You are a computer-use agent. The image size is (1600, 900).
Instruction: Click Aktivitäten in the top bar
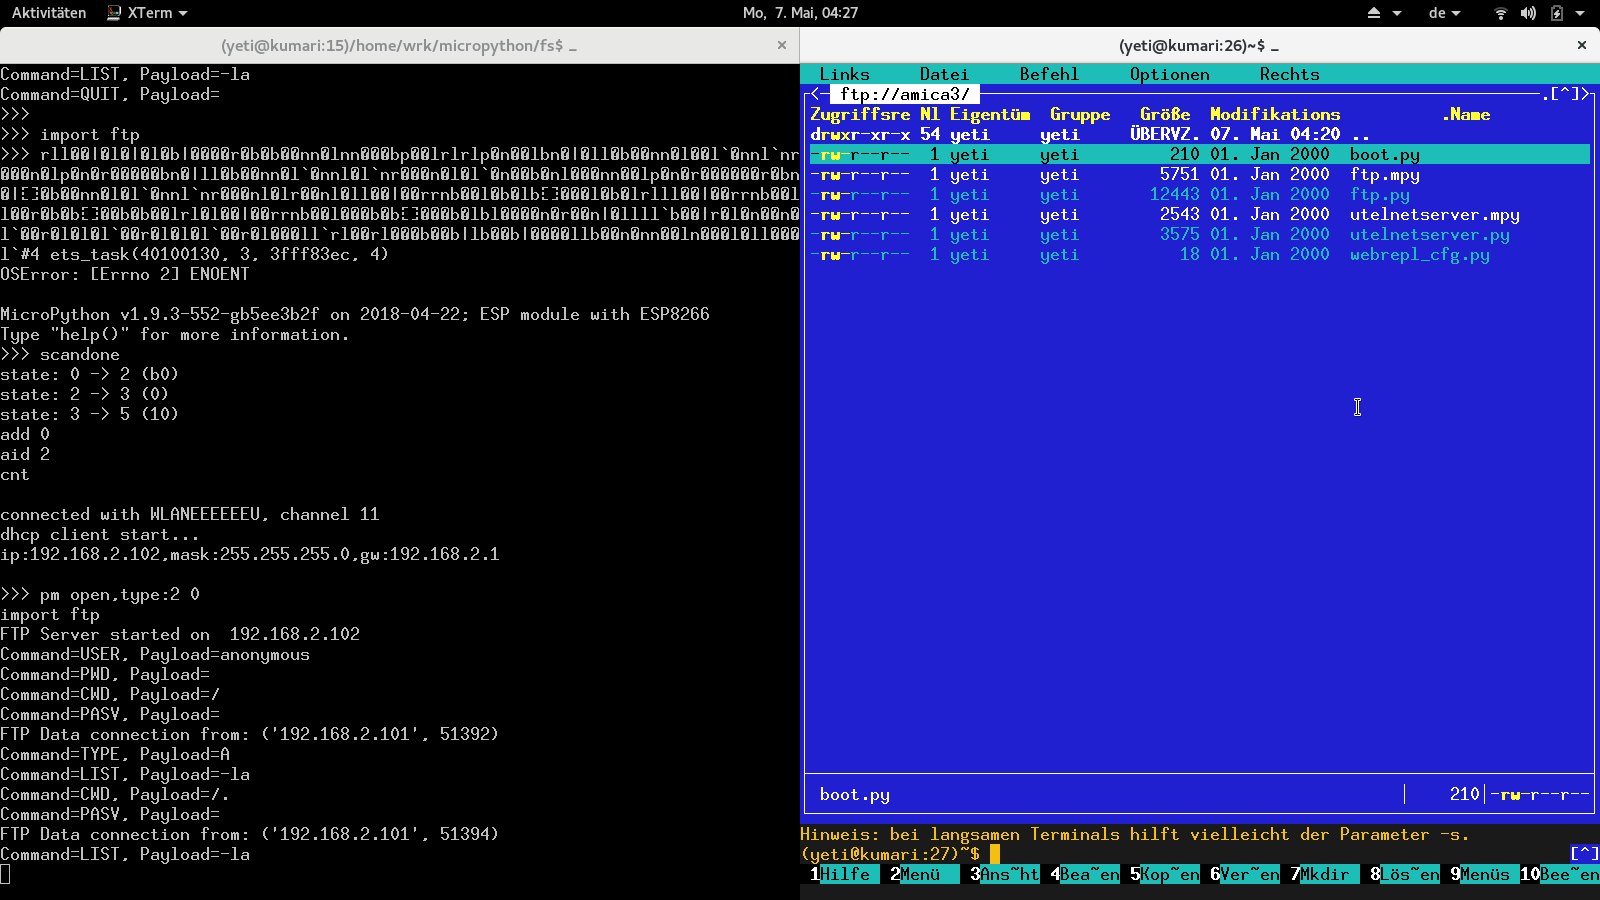coord(49,13)
